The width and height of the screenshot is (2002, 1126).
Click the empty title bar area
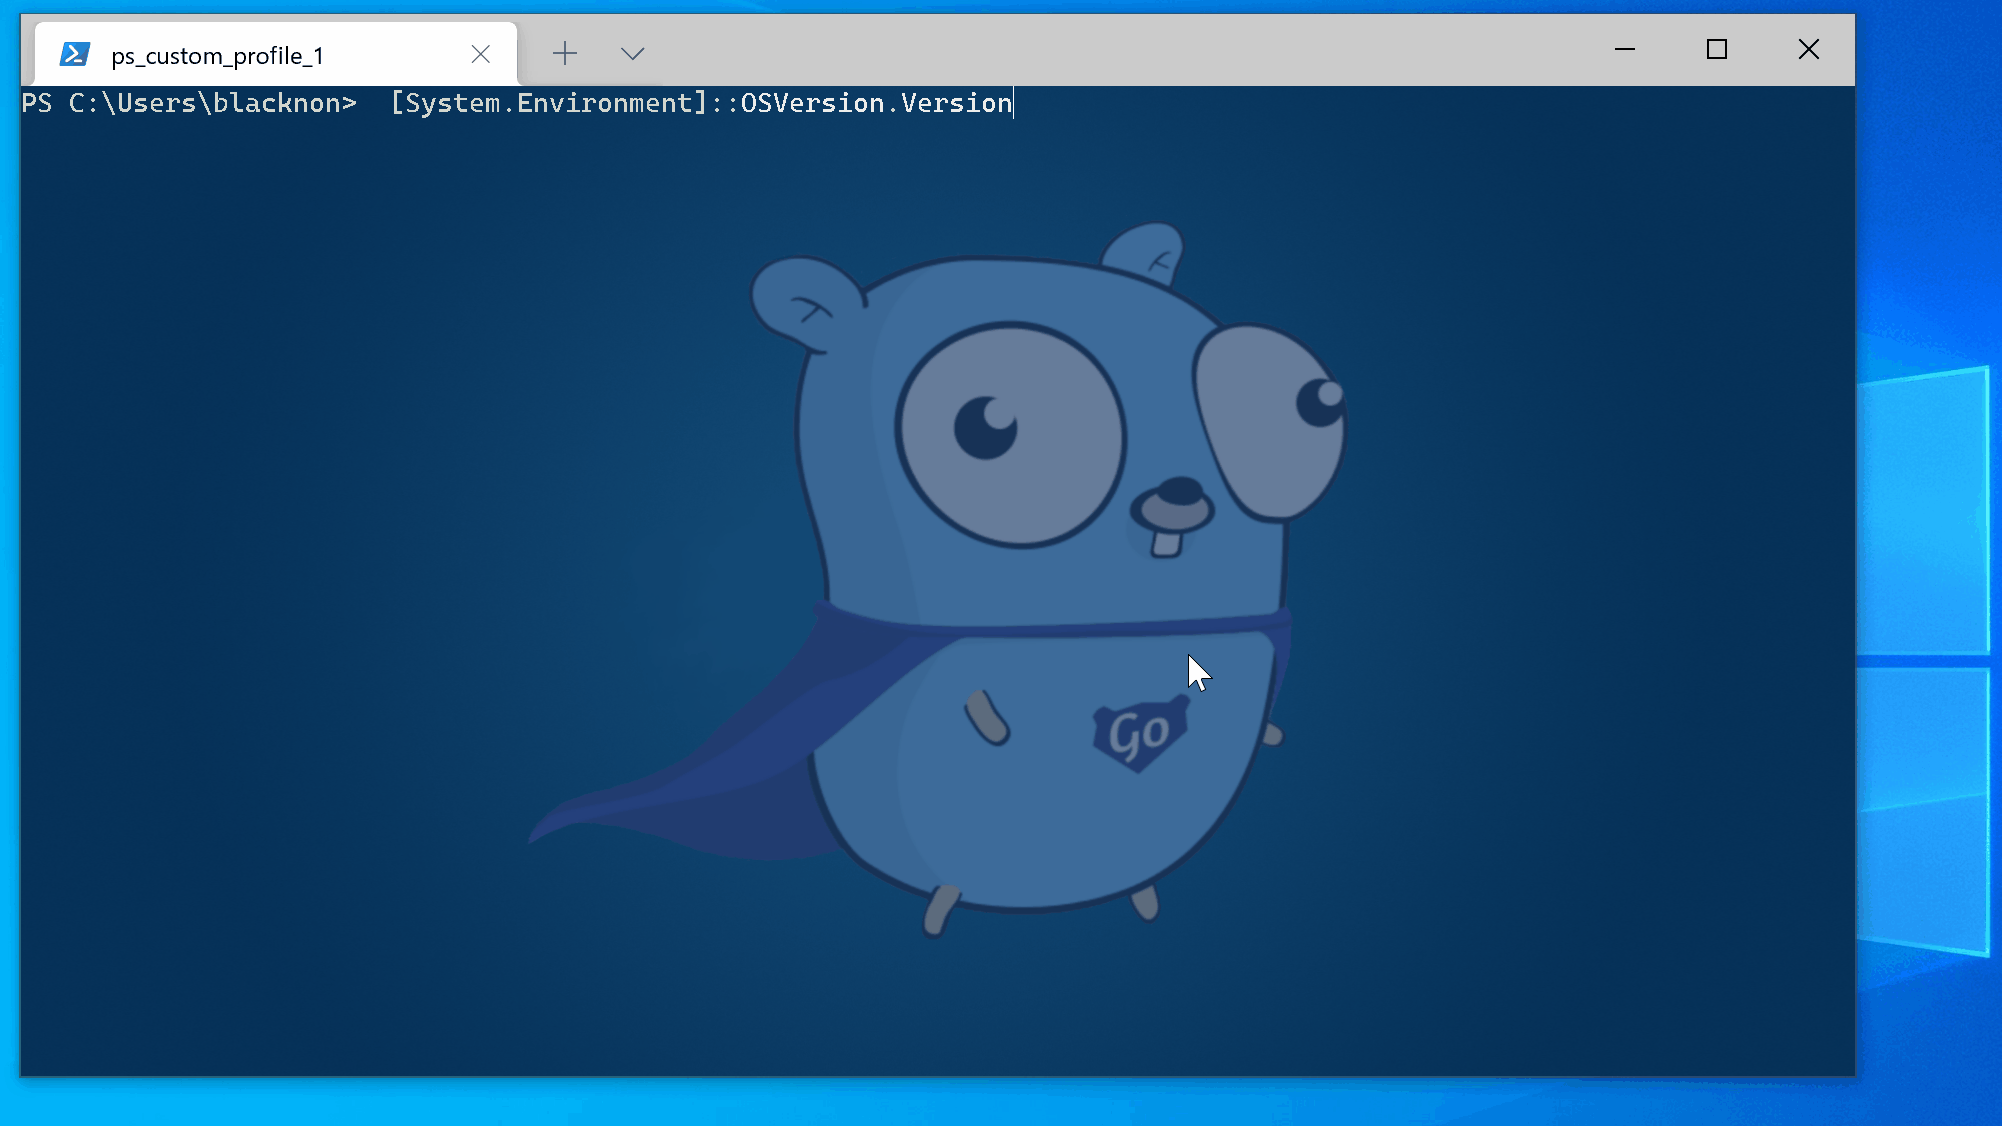[x=1100, y=50]
